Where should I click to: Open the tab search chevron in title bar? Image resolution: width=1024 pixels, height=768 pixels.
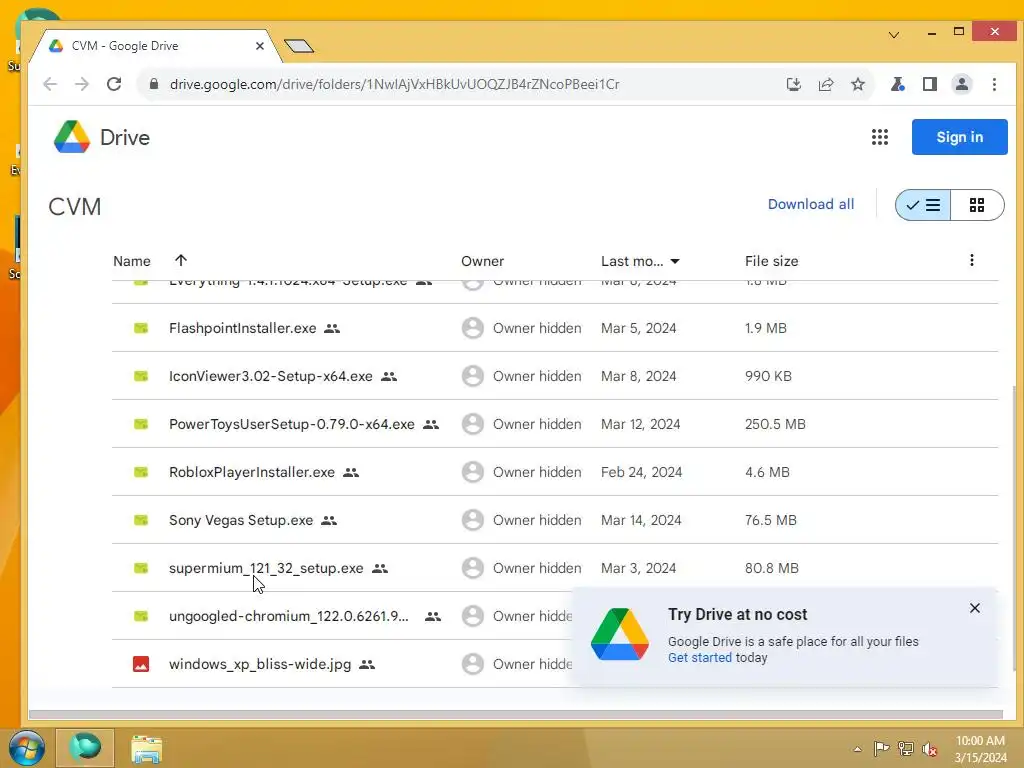tap(894, 34)
